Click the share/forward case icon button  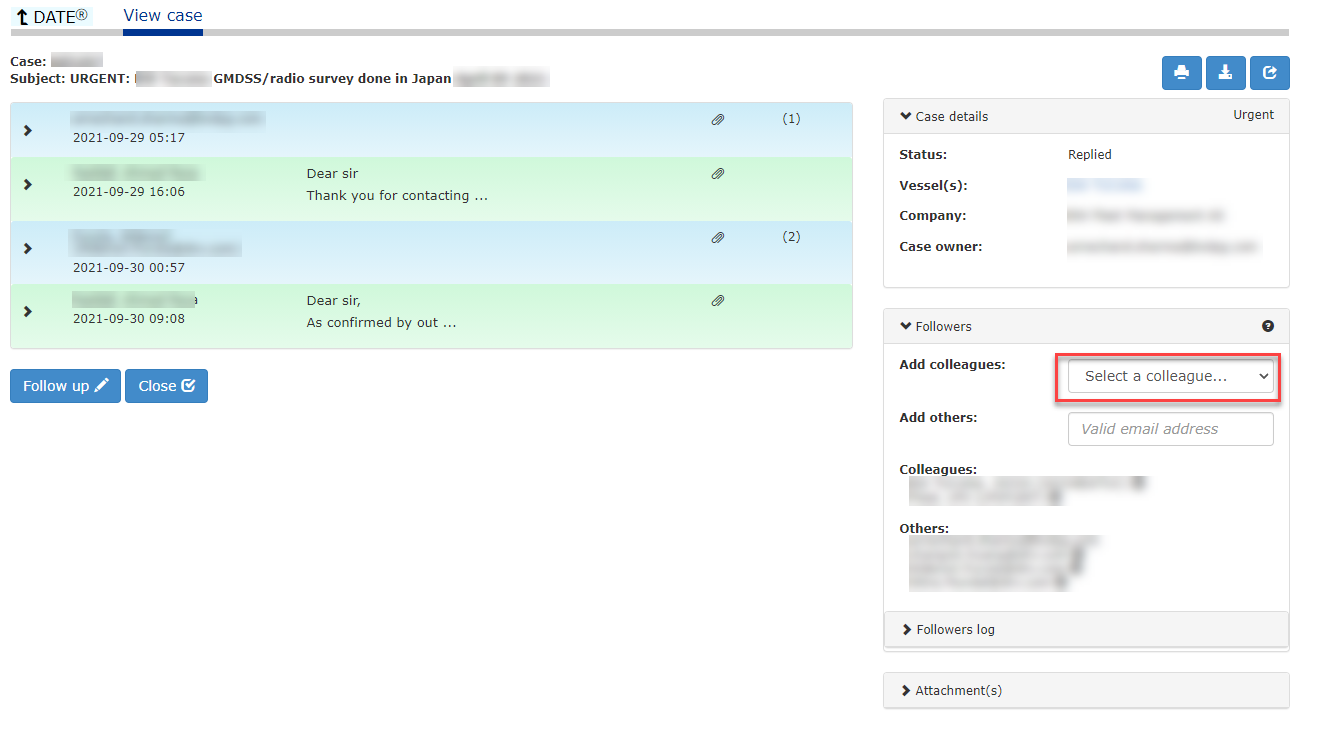pos(1270,73)
